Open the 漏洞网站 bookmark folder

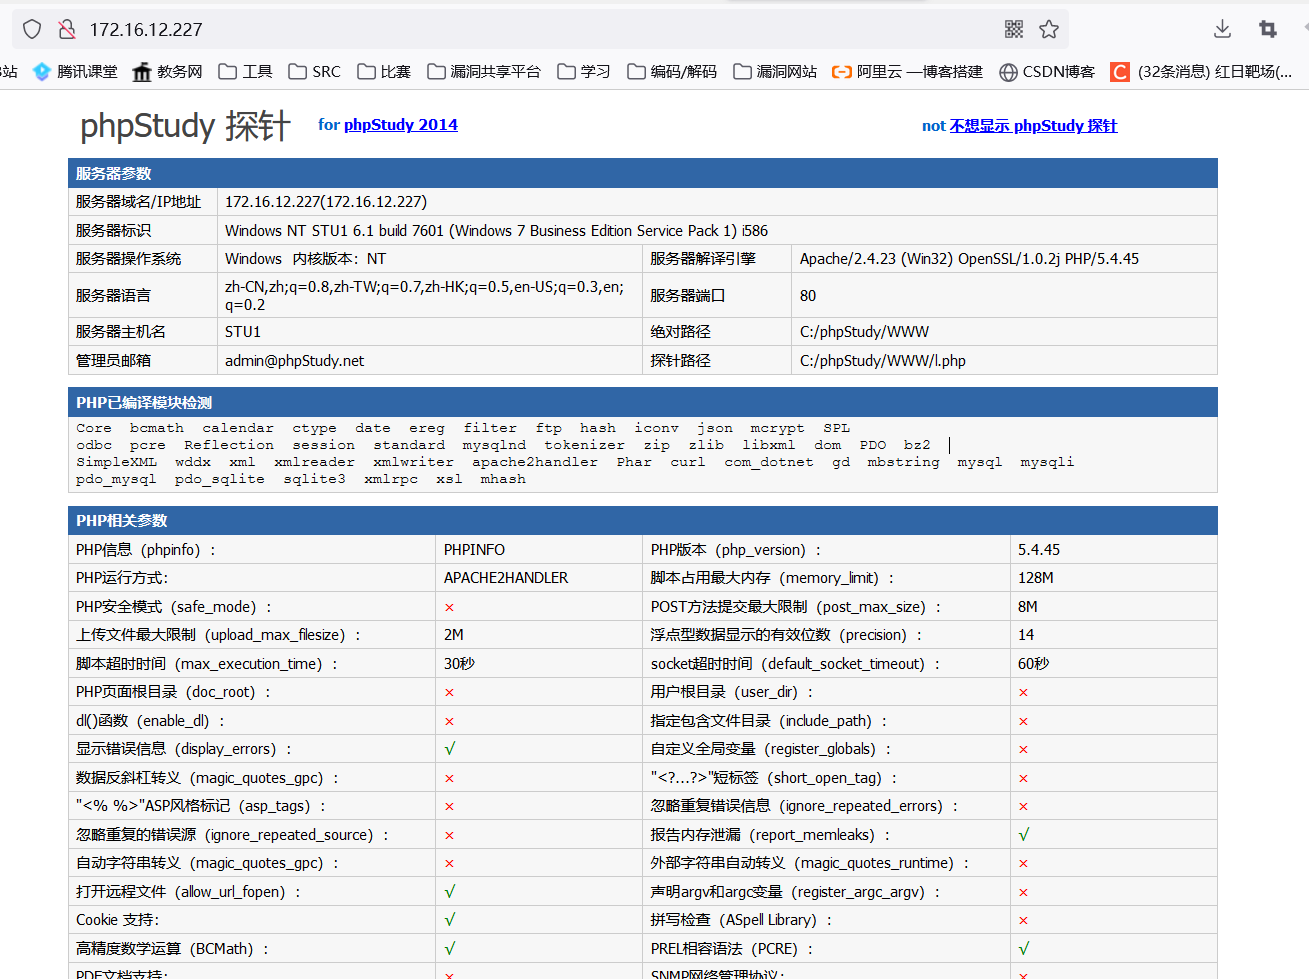[x=775, y=71]
